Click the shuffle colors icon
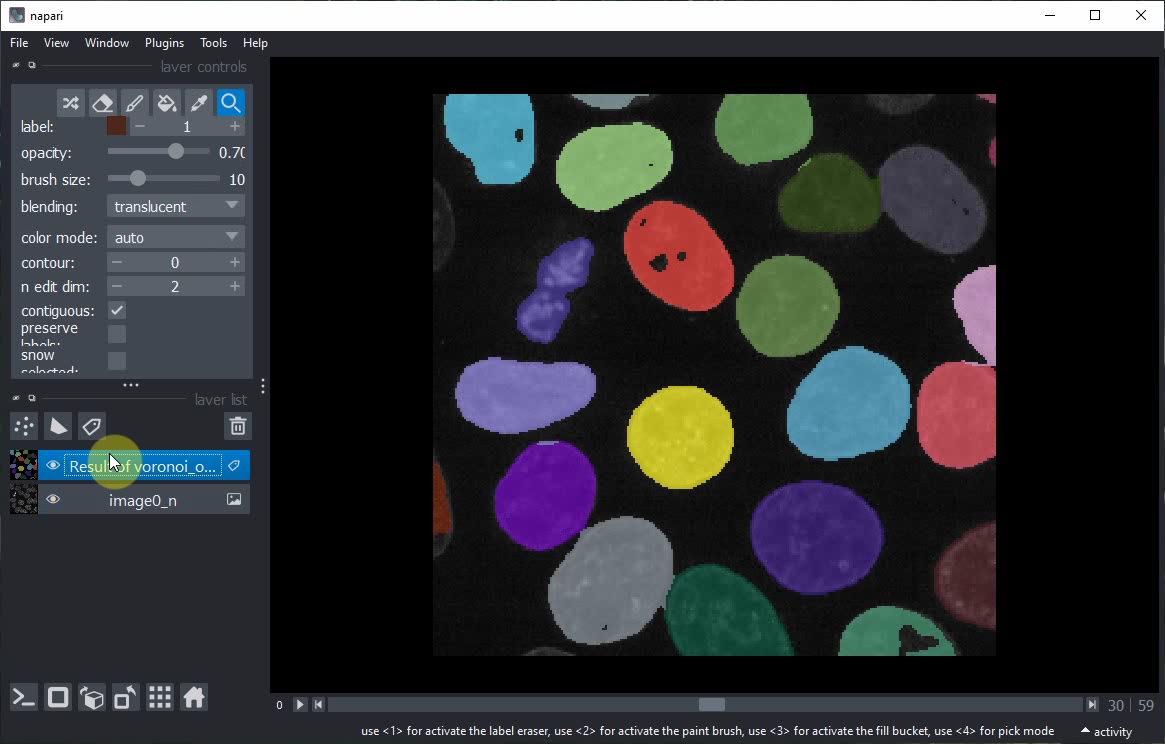The height and width of the screenshot is (744, 1165). click(x=70, y=103)
